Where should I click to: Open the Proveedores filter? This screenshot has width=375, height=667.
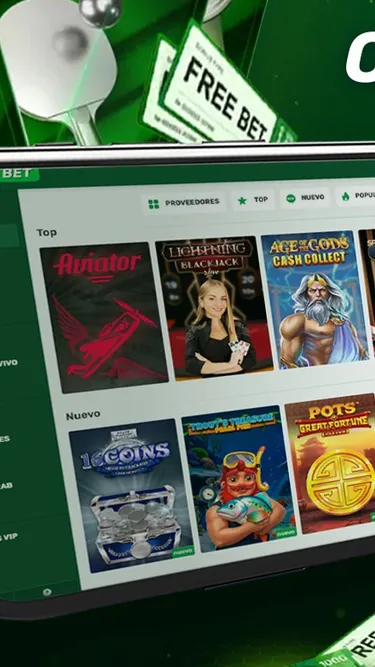[184, 203]
